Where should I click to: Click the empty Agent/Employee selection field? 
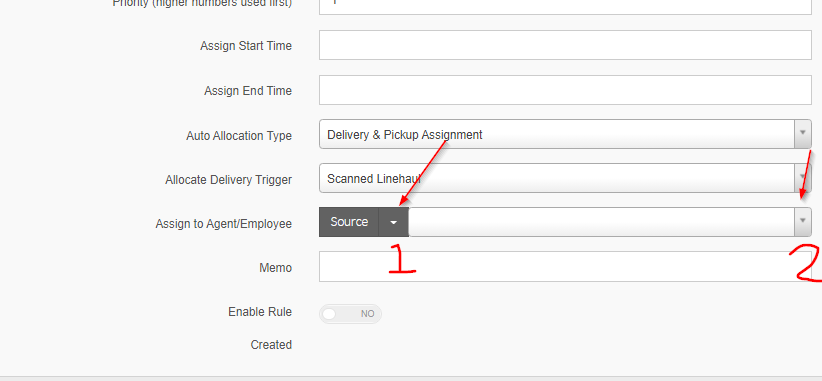click(x=602, y=222)
